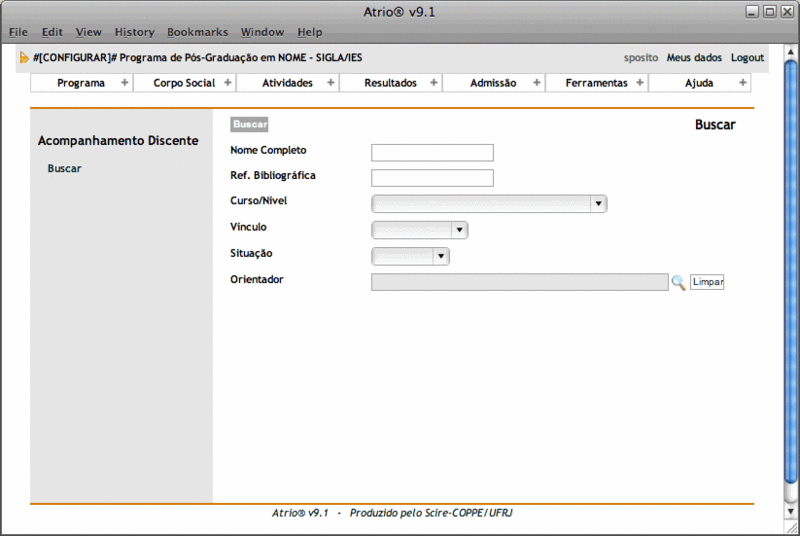The width and height of the screenshot is (800, 536).
Task: Expand the Corpo Social plus icon
Action: coord(228,83)
